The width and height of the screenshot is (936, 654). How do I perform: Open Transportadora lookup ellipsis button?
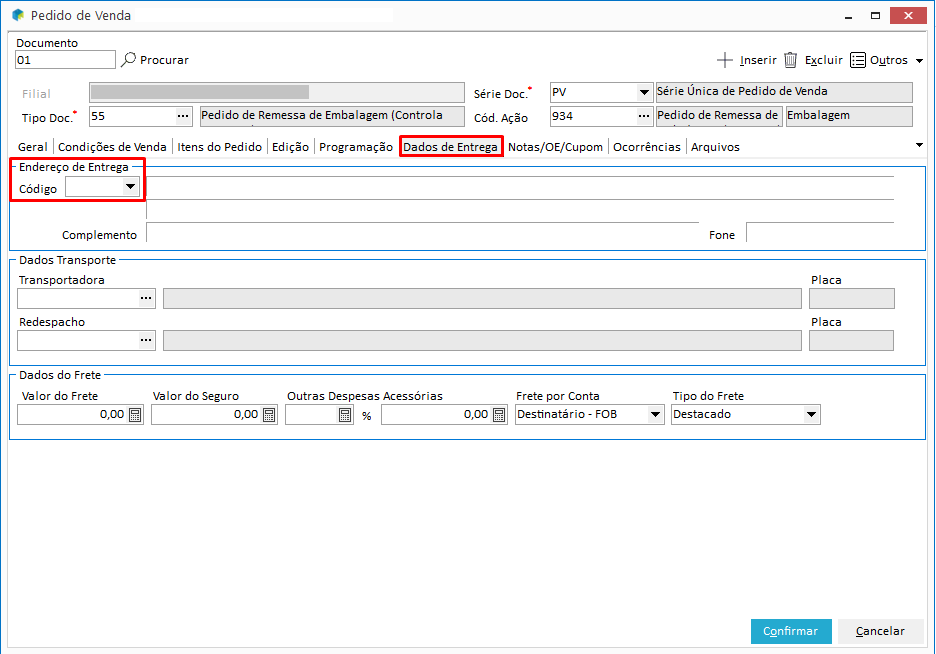click(147, 299)
